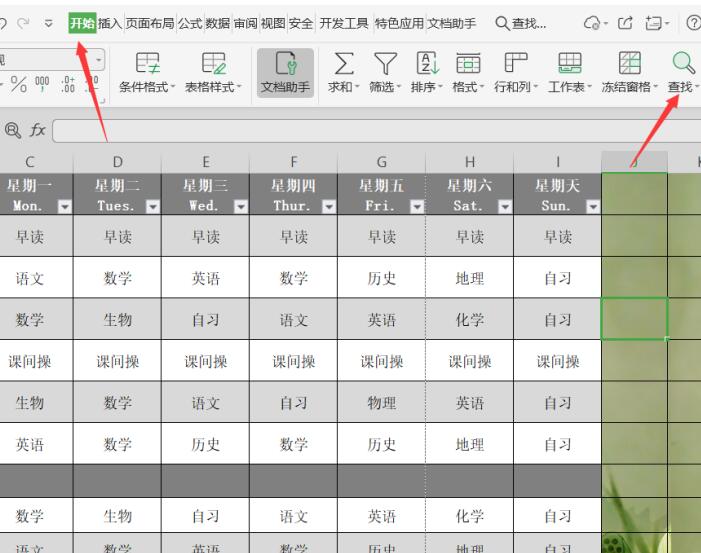This screenshot has height=553, width=701.
Task: Click the redo arrow icon
Action: [x=23, y=23]
